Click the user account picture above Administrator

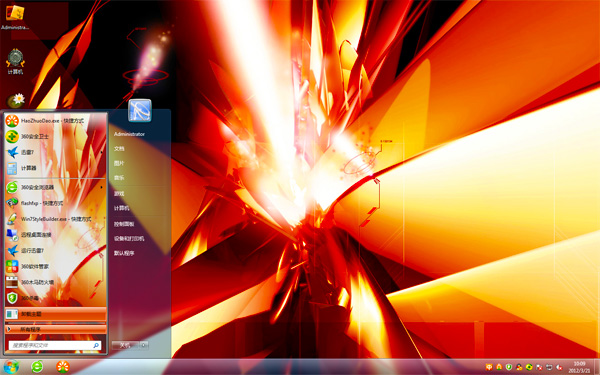[140, 110]
